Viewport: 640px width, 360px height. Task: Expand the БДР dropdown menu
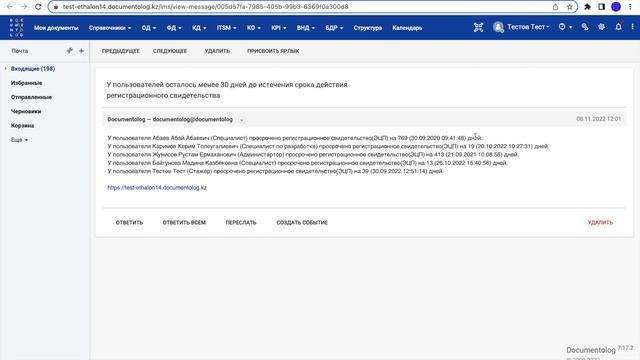tap(334, 28)
